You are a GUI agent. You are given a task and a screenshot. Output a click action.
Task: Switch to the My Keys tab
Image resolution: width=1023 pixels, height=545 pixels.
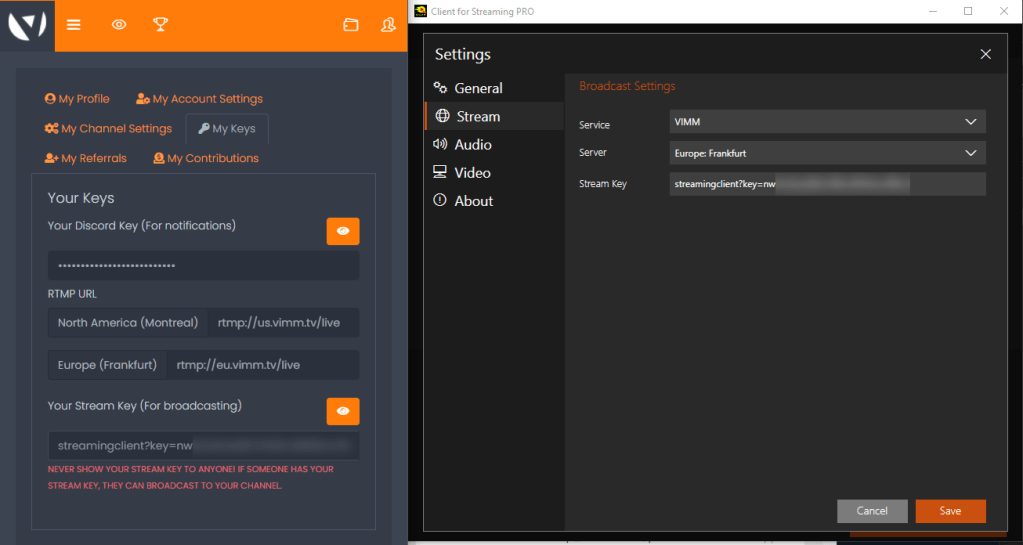[227, 129]
